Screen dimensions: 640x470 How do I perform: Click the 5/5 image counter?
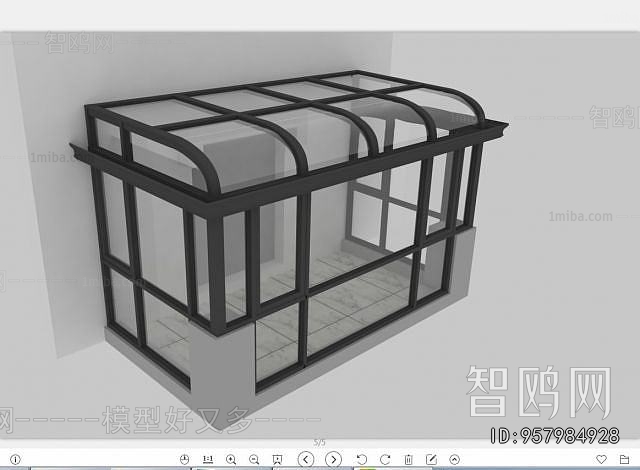[x=320, y=443]
